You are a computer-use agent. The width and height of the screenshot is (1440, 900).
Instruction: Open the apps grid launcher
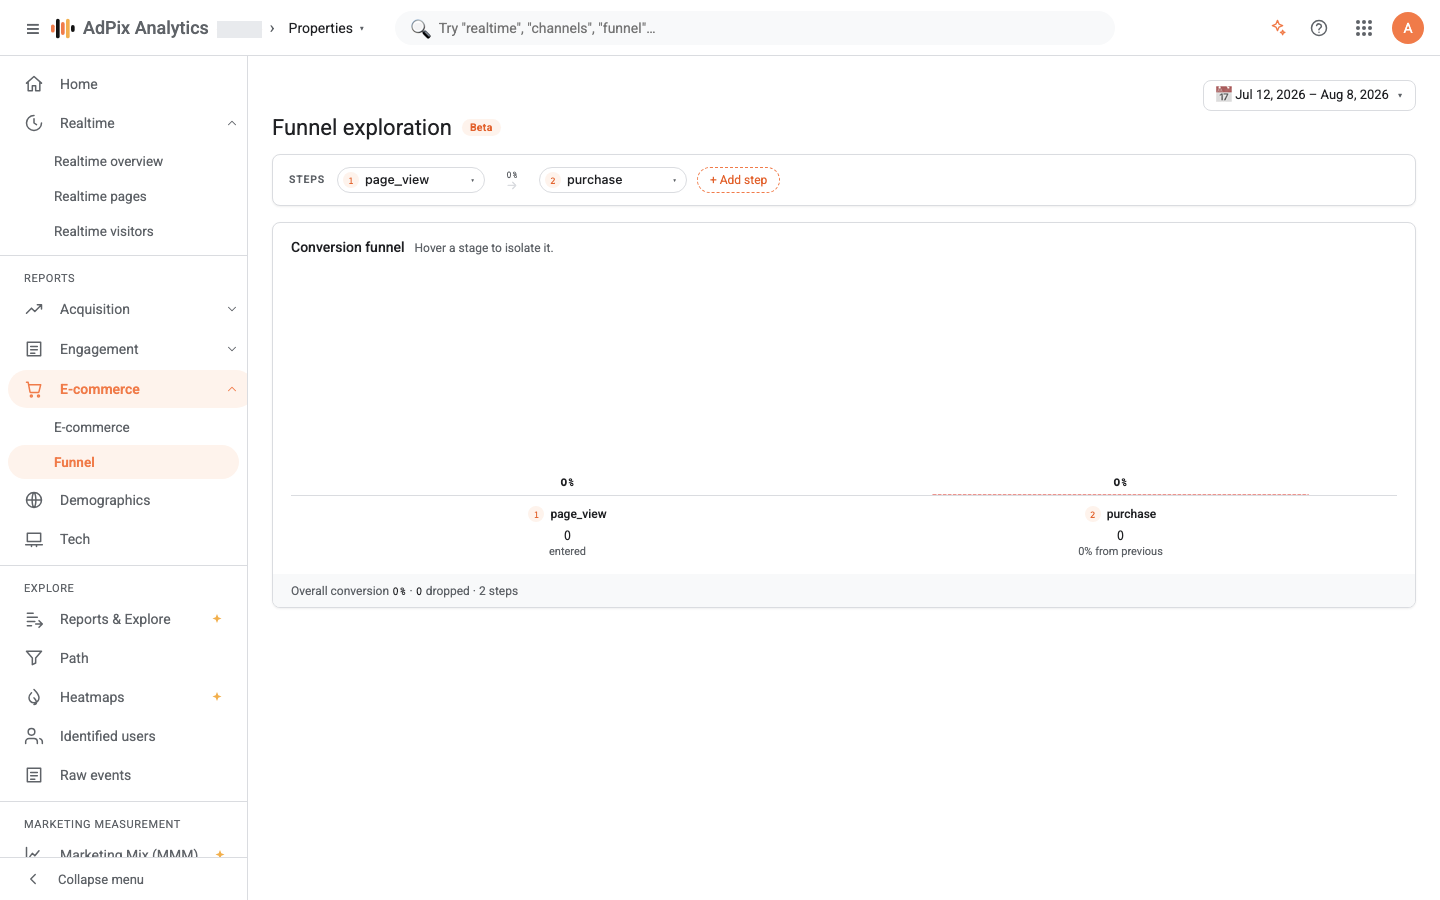pyautogui.click(x=1364, y=28)
